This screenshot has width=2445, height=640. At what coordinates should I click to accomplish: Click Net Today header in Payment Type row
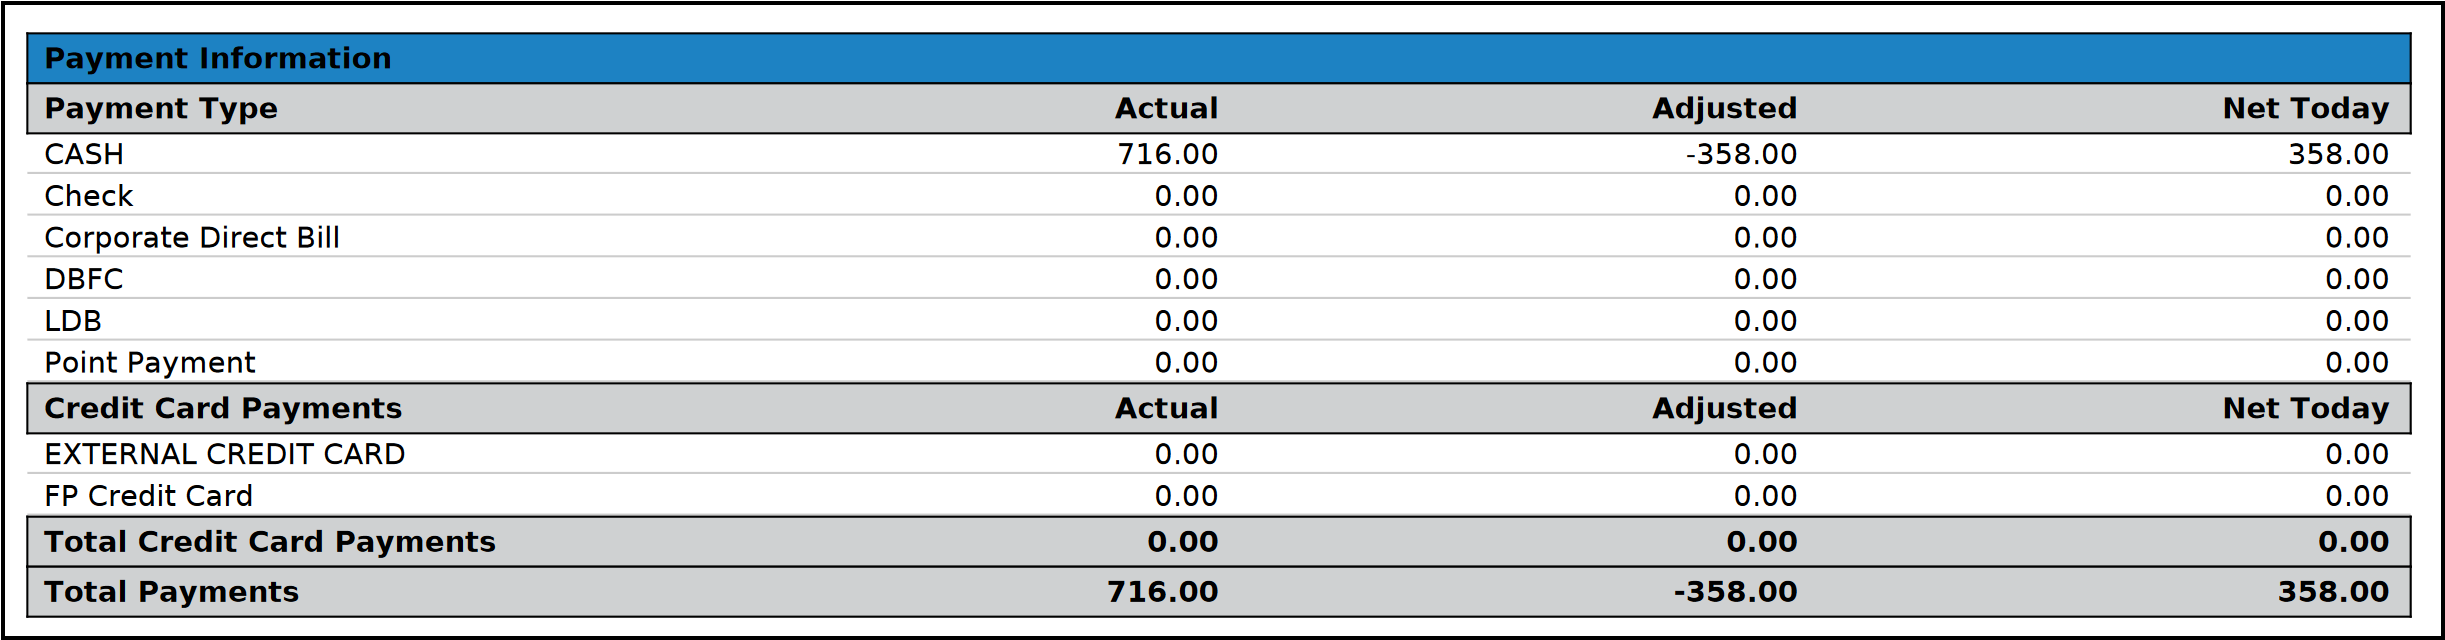pos(2305,108)
